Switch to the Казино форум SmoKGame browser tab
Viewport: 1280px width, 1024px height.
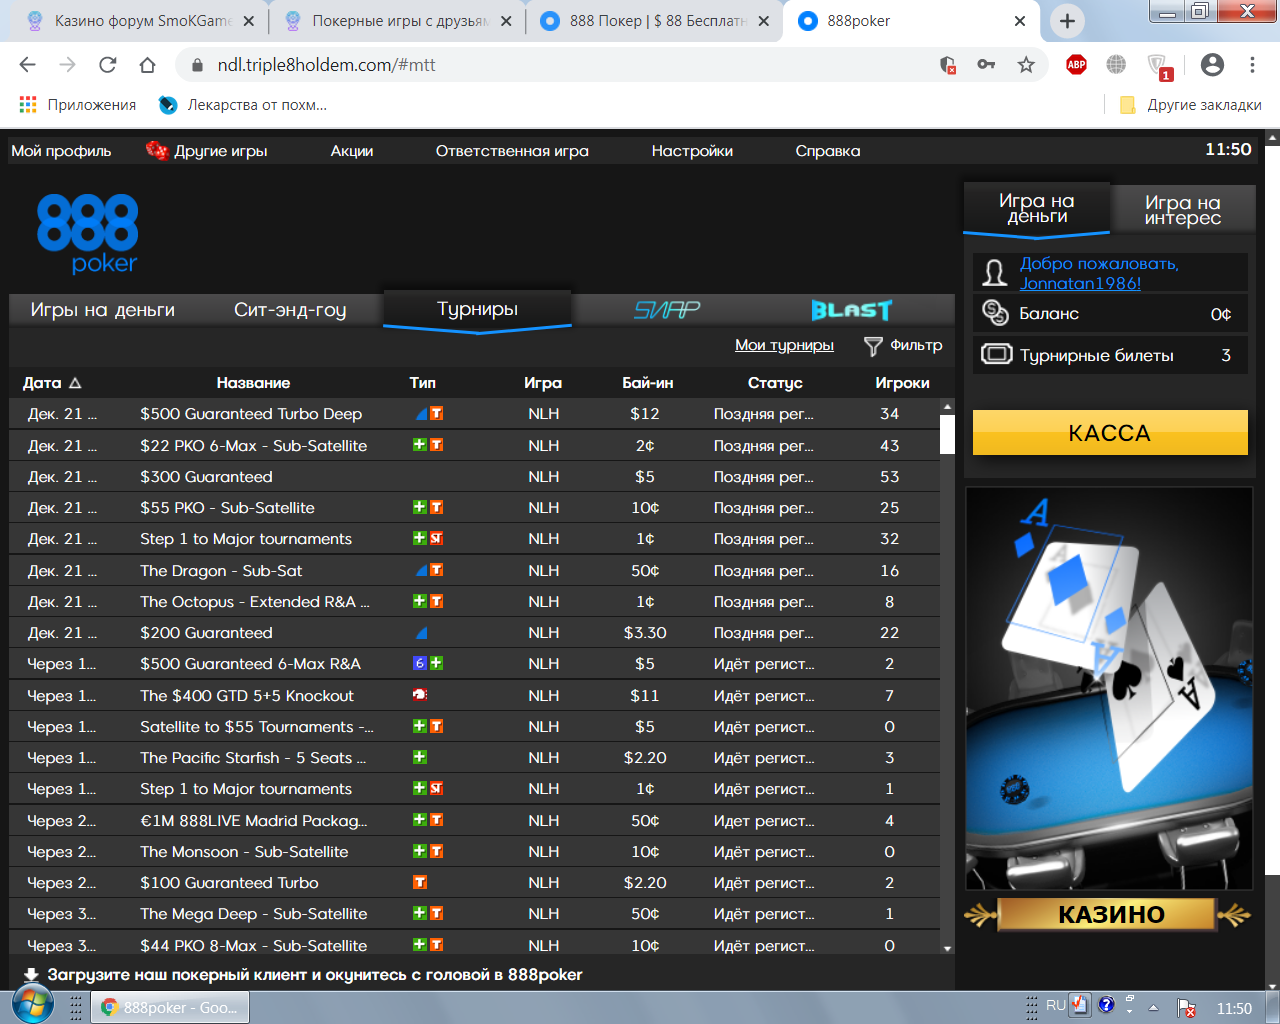140,21
